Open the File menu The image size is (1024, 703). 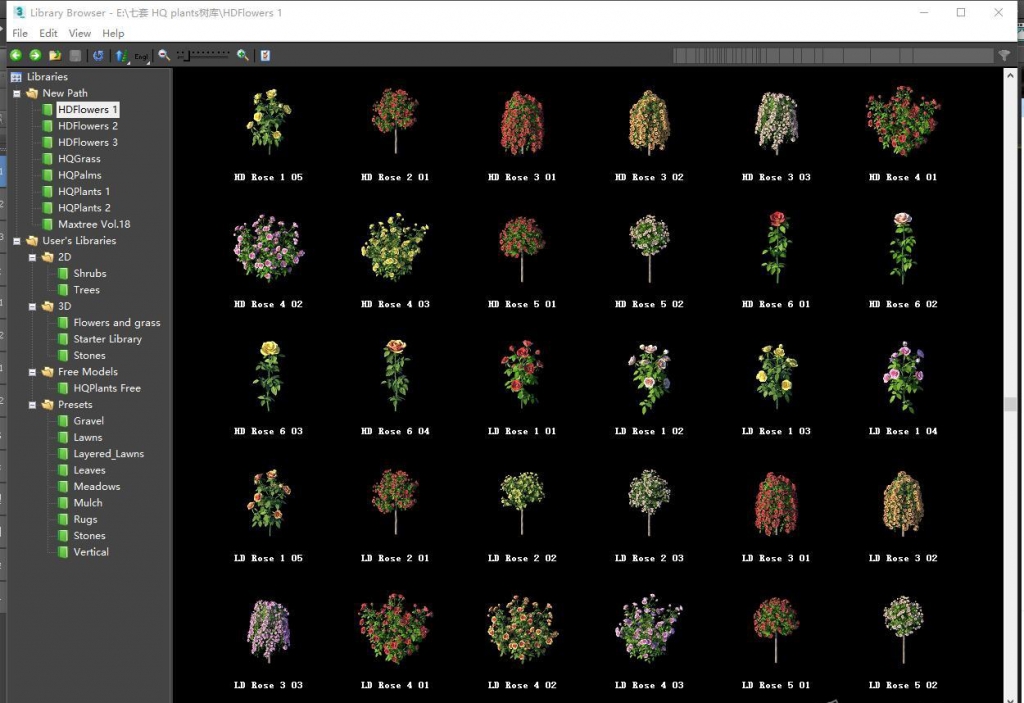coord(20,33)
